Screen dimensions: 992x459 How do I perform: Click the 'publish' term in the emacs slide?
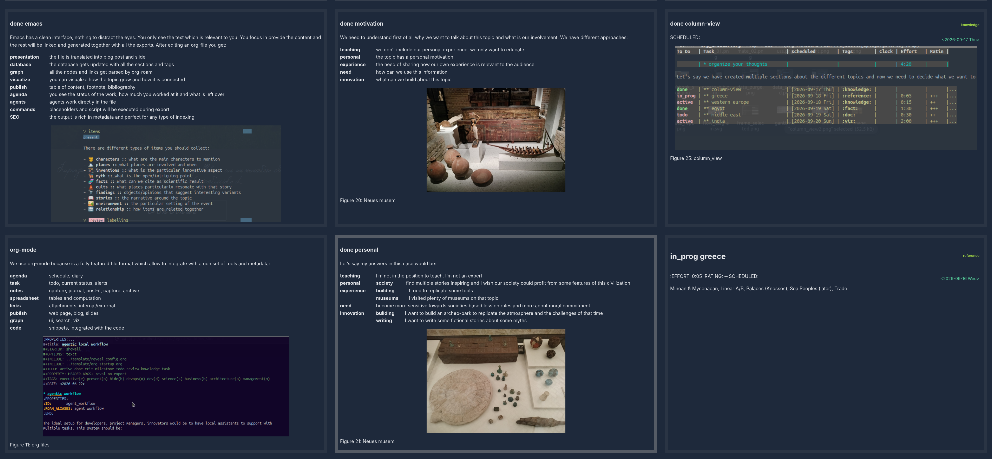(18, 87)
